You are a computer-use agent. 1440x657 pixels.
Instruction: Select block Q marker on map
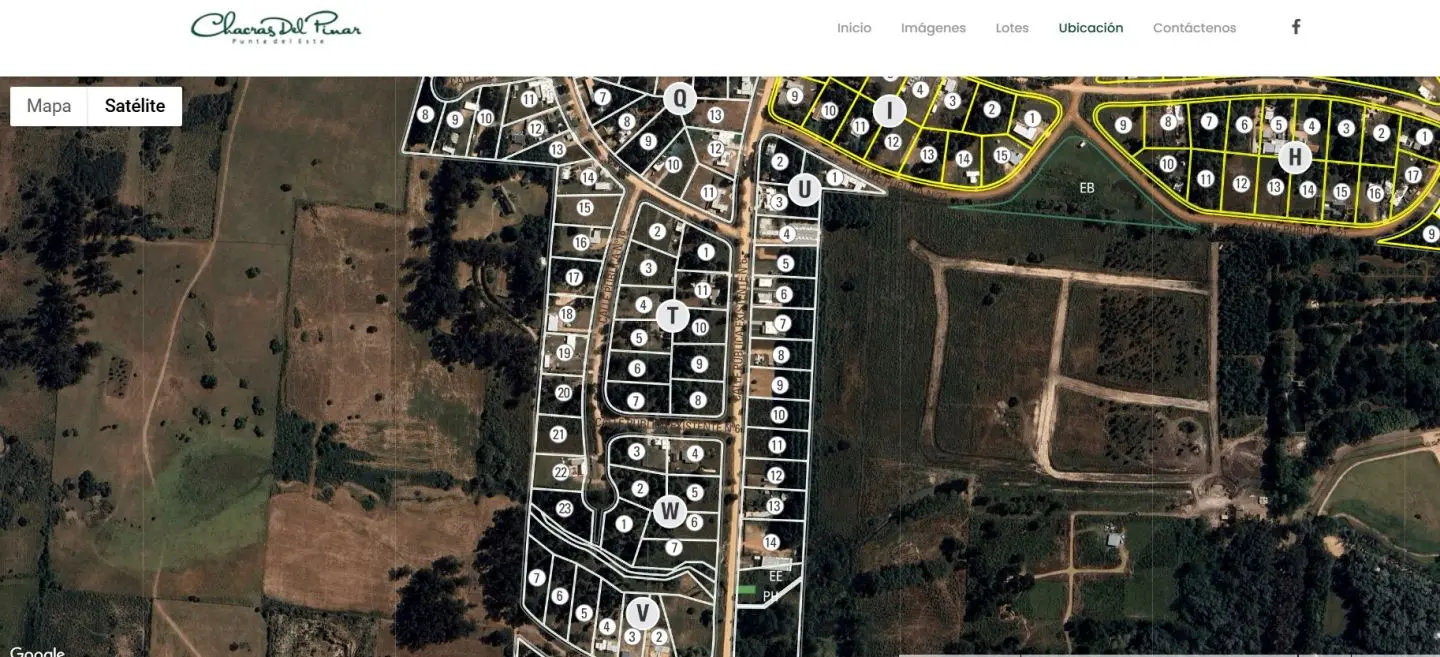680,98
